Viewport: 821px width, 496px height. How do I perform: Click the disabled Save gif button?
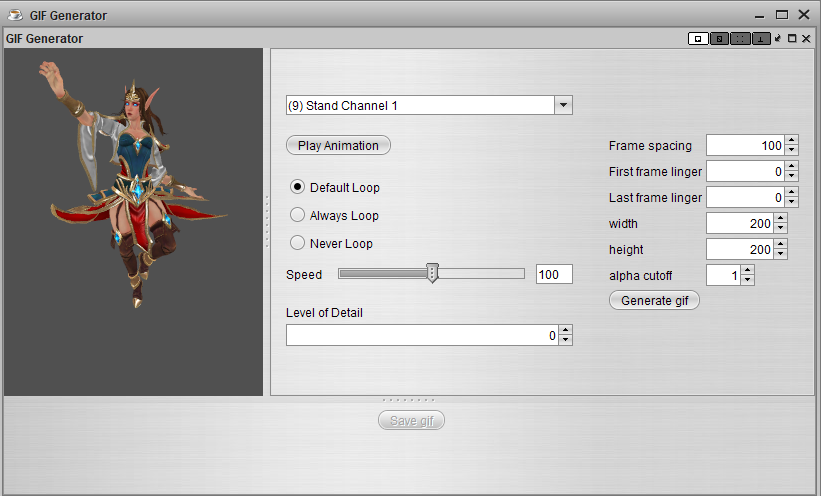click(x=412, y=421)
